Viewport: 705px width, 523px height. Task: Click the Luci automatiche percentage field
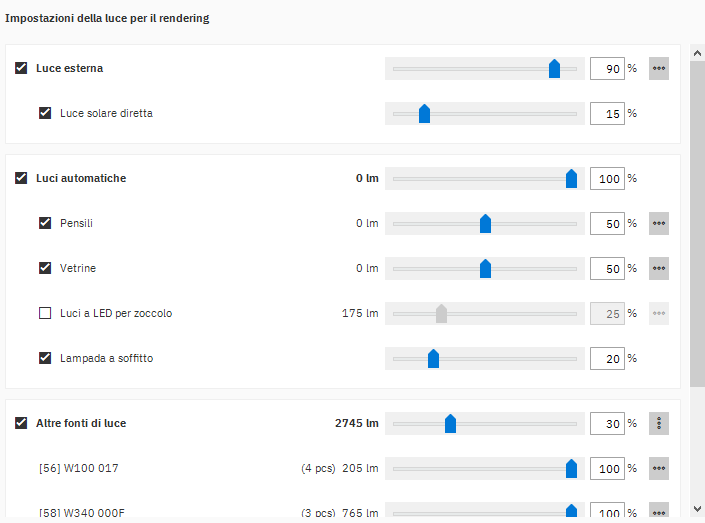coord(607,179)
